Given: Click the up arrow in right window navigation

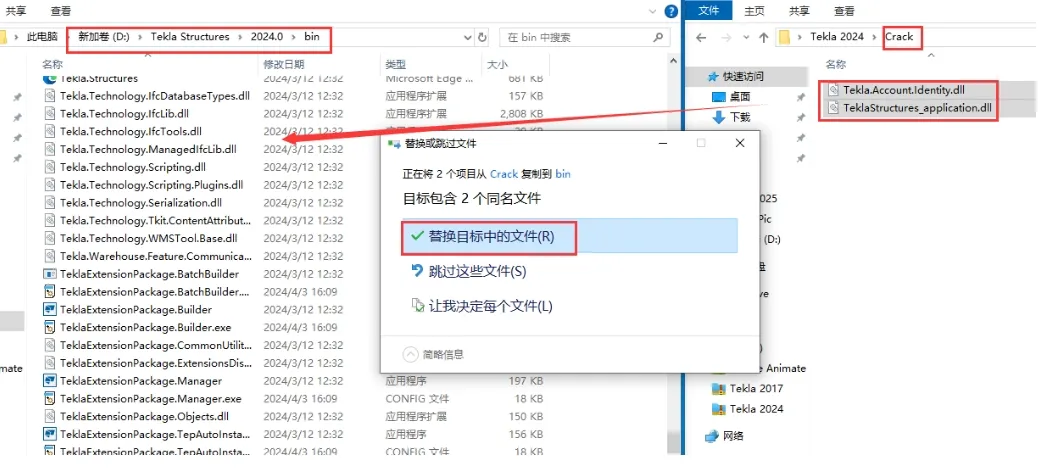Looking at the screenshot, I should coord(763,37).
